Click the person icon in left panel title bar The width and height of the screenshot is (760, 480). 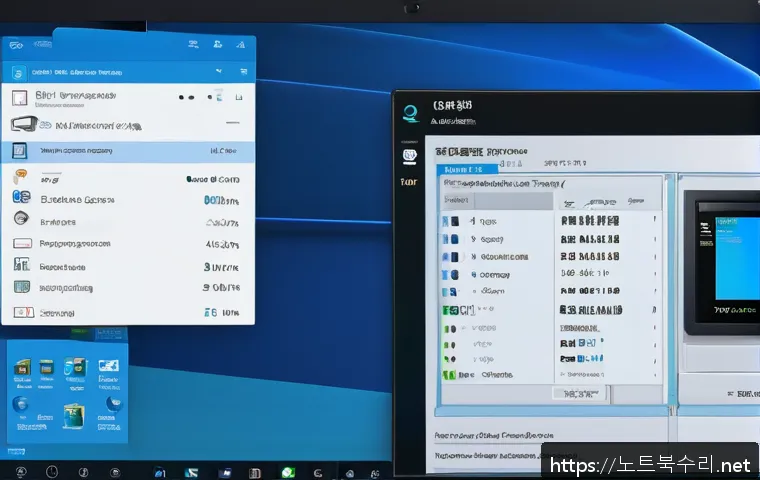point(218,44)
